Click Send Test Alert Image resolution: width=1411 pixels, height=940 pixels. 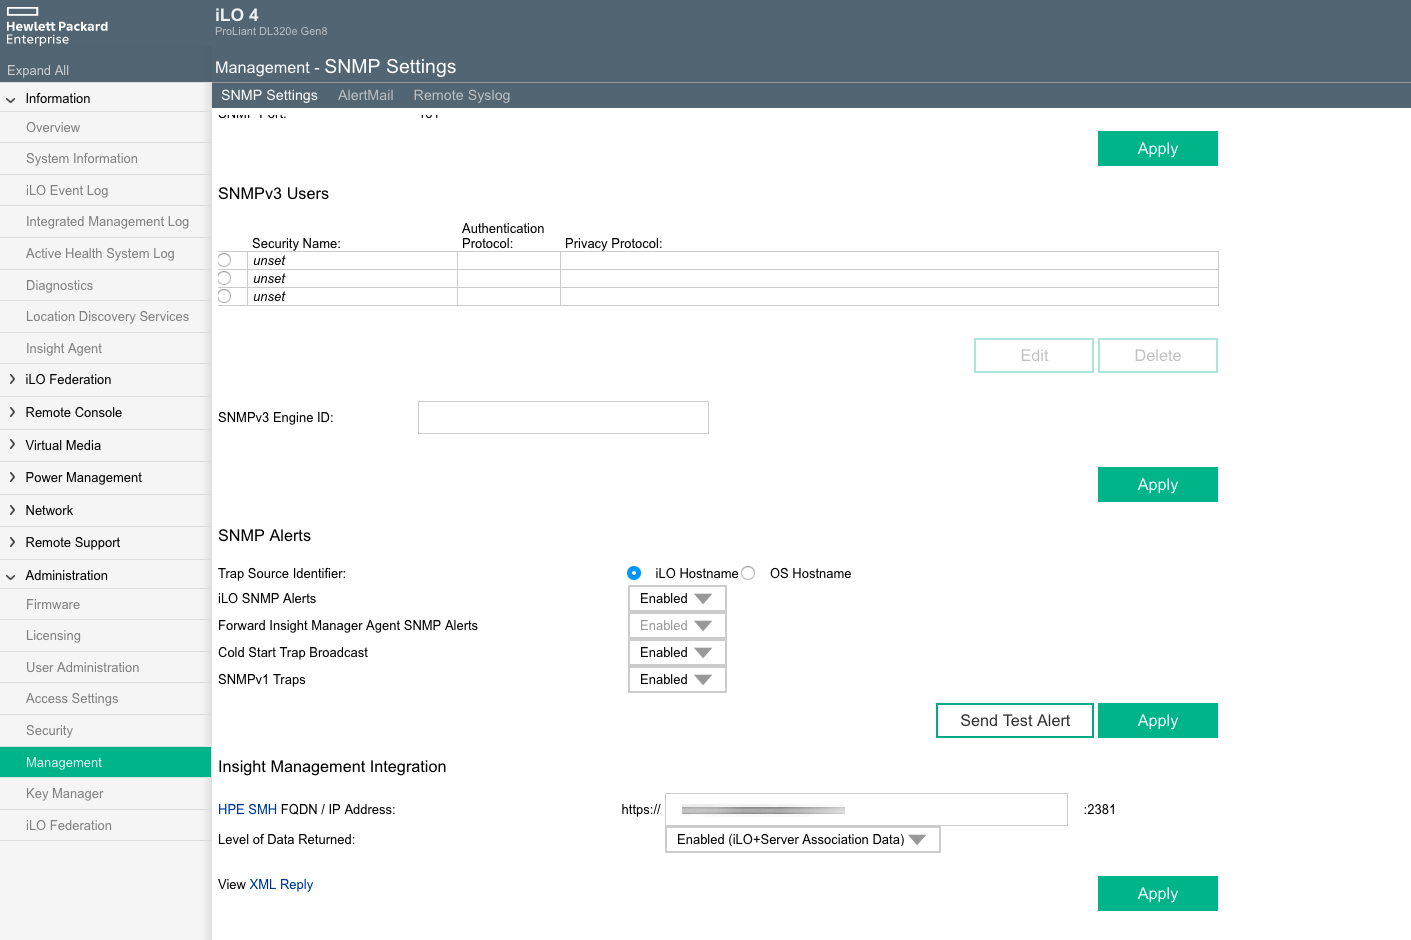coord(1015,720)
